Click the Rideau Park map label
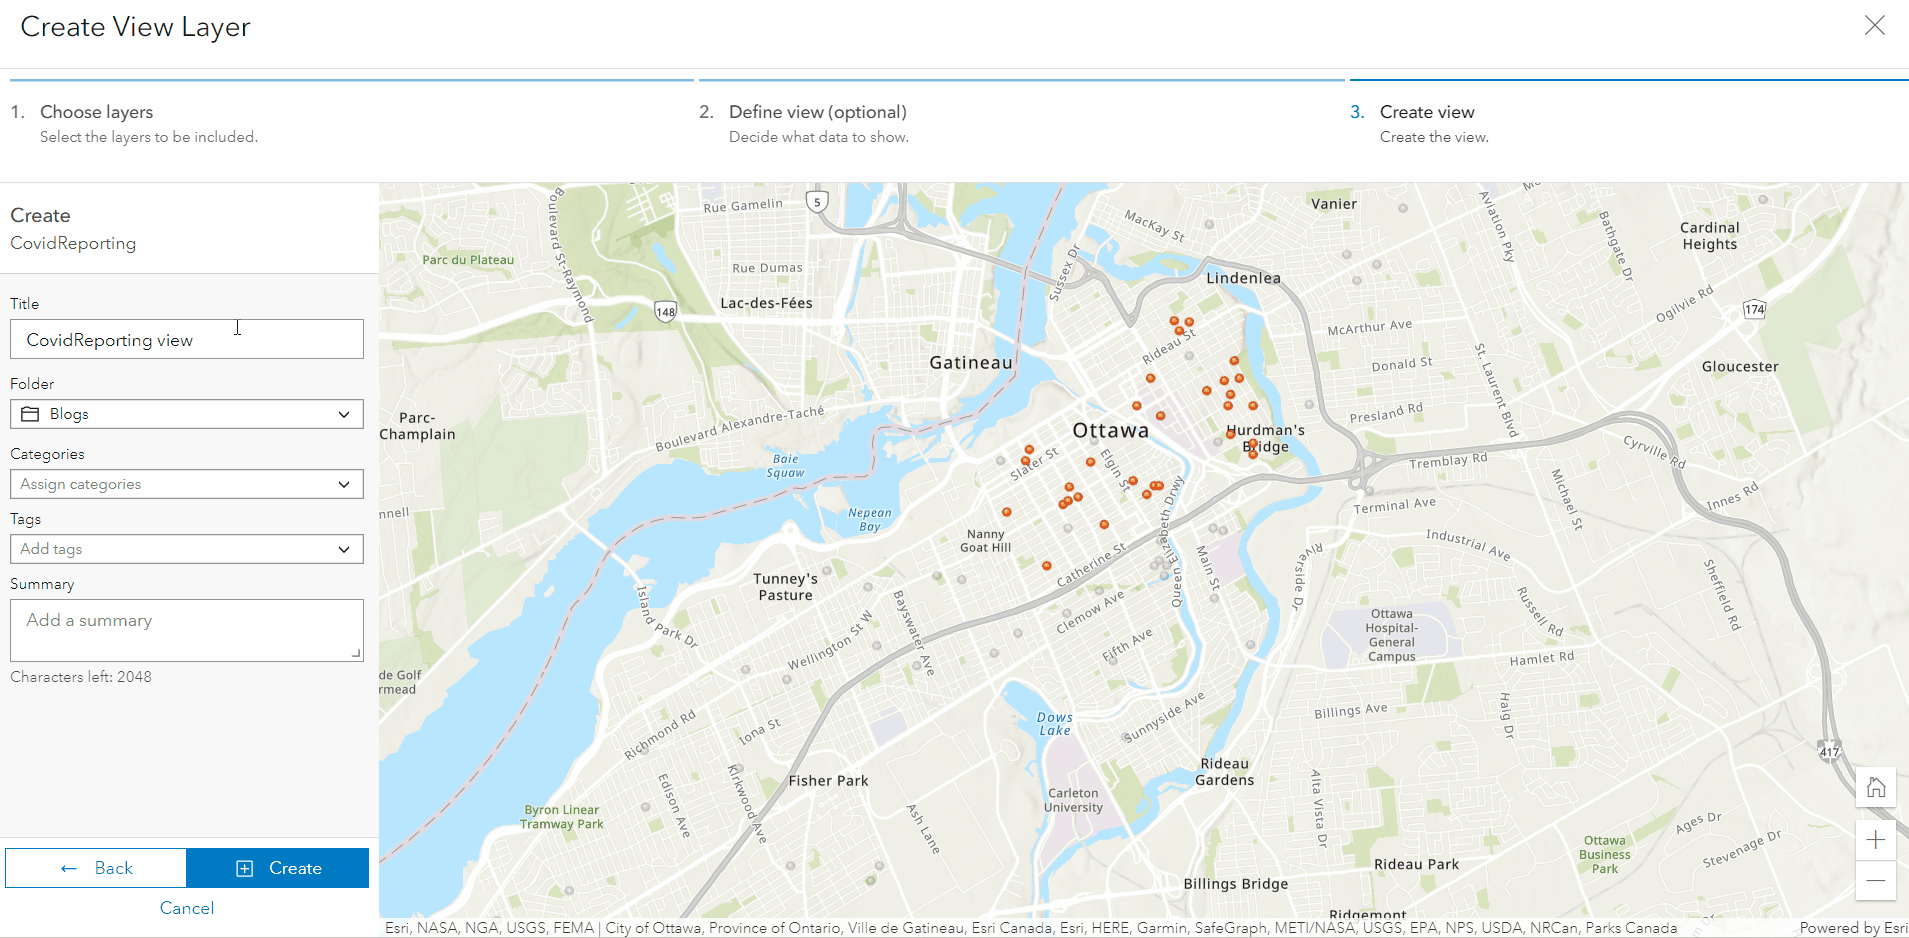The width and height of the screenshot is (1909, 938). (1416, 864)
